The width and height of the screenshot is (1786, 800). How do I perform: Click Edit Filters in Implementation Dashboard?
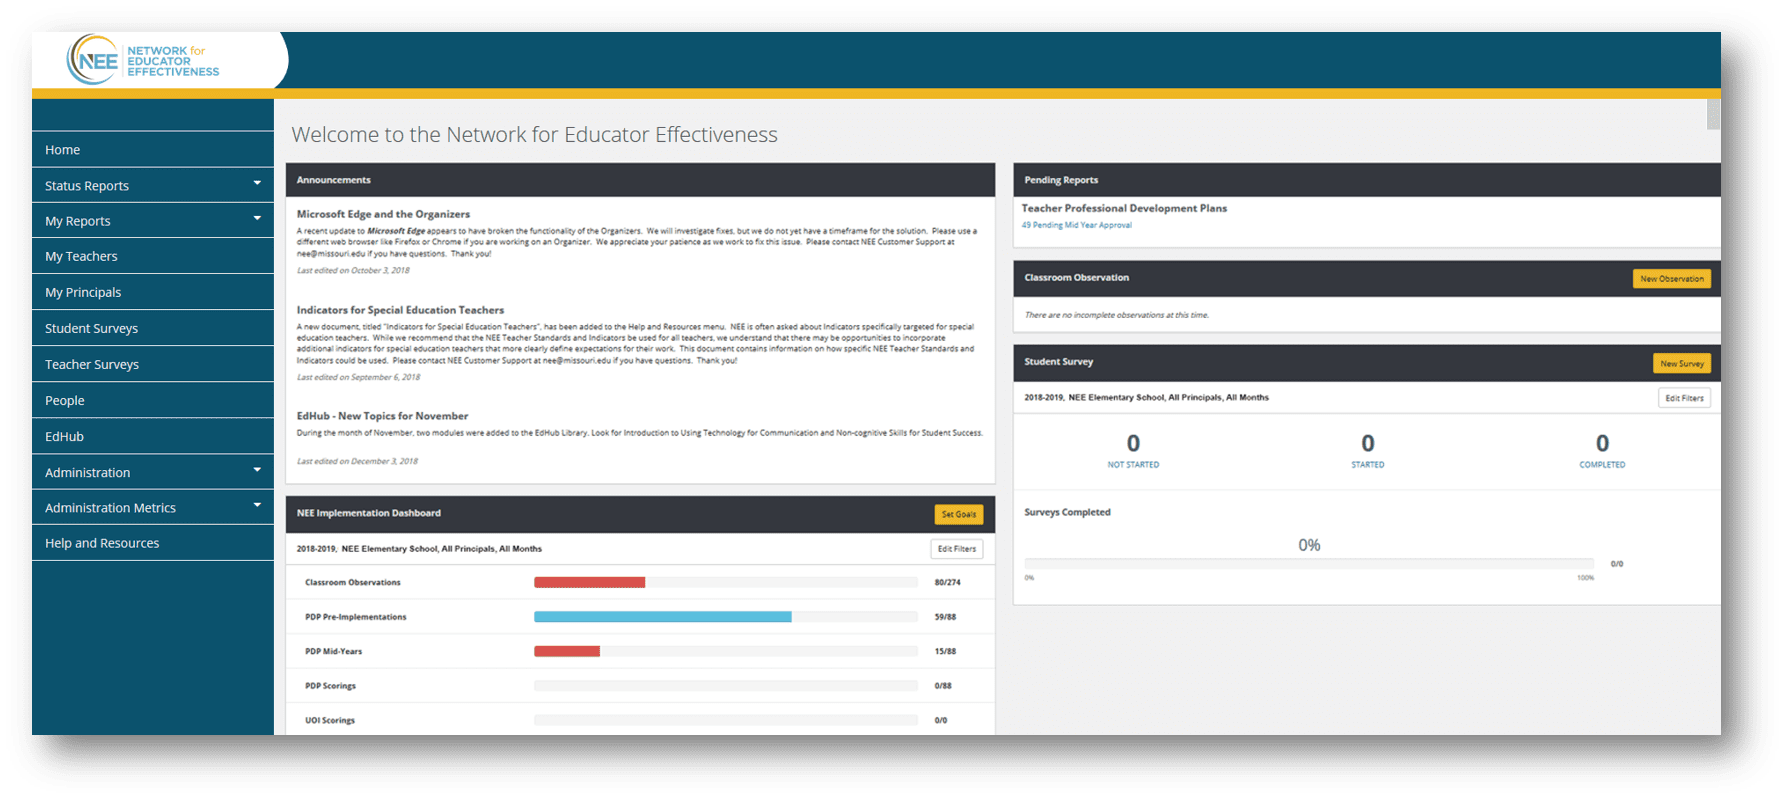(x=956, y=549)
